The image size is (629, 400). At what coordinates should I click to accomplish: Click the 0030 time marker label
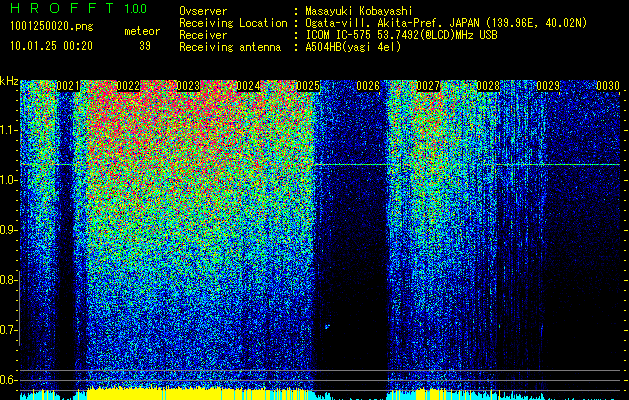608,86
